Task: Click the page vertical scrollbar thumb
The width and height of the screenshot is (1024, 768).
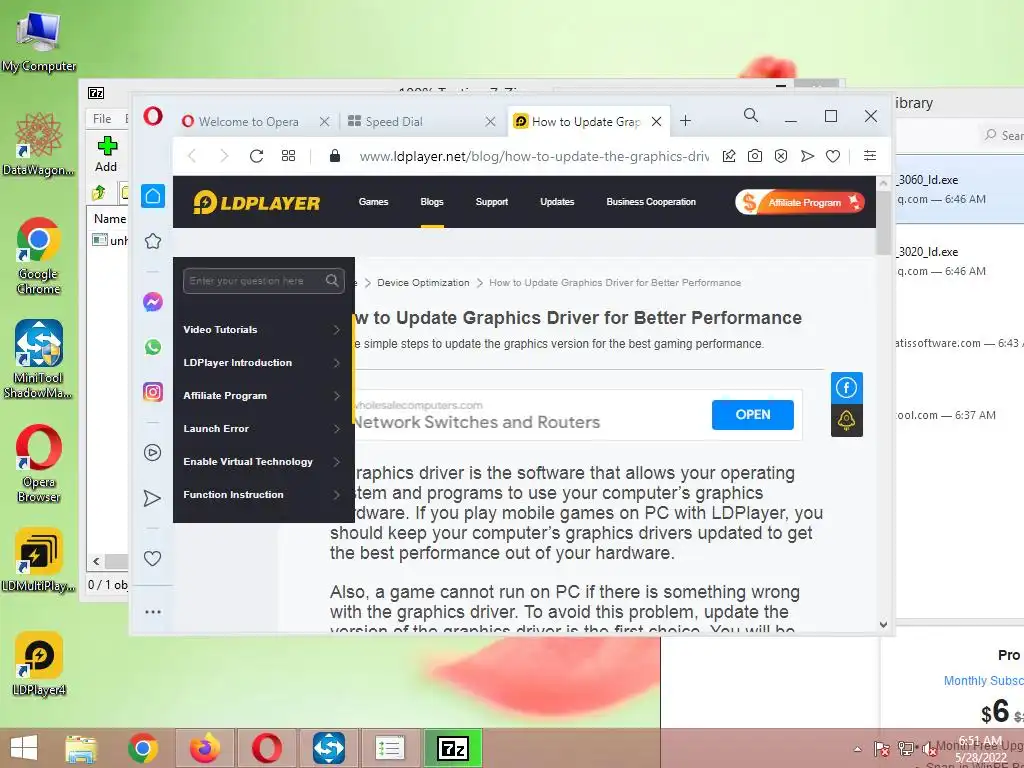Action: (x=884, y=222)
